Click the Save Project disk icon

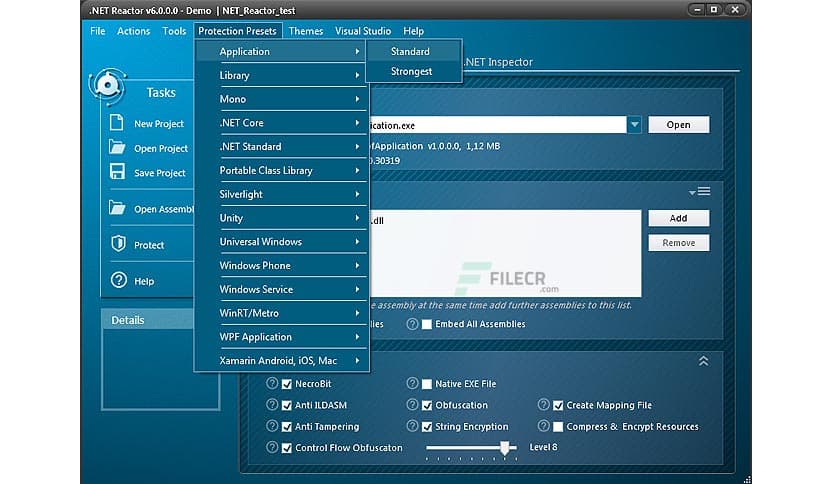(x=117, y=172)
